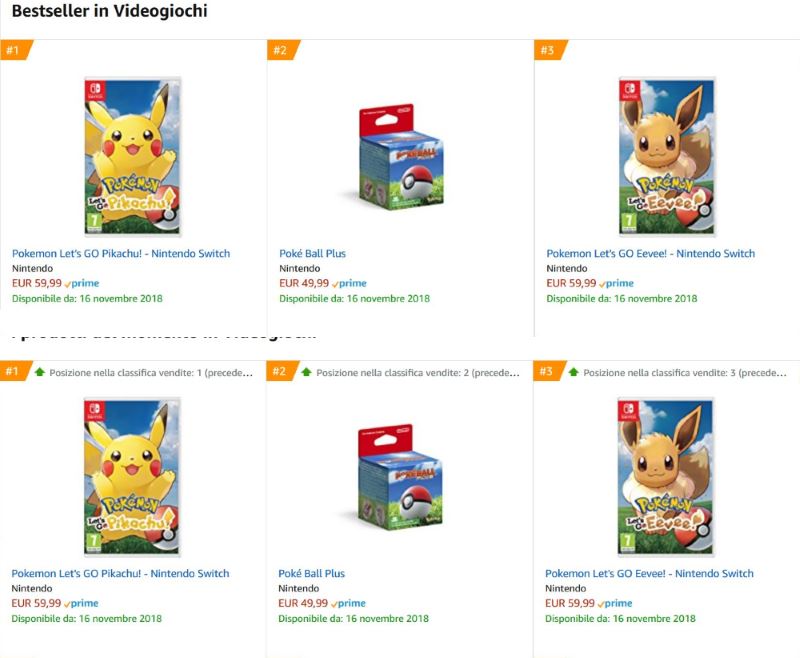Open the bottom Poké Ball Plus product image
The width and height of the screenshot is (800, 658).
398,476
